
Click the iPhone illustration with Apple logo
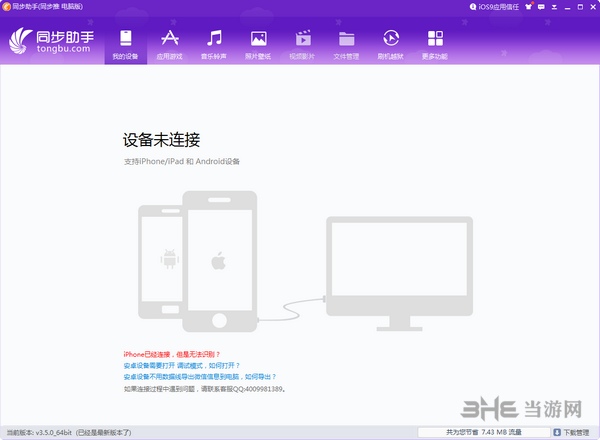click(220, 261)
